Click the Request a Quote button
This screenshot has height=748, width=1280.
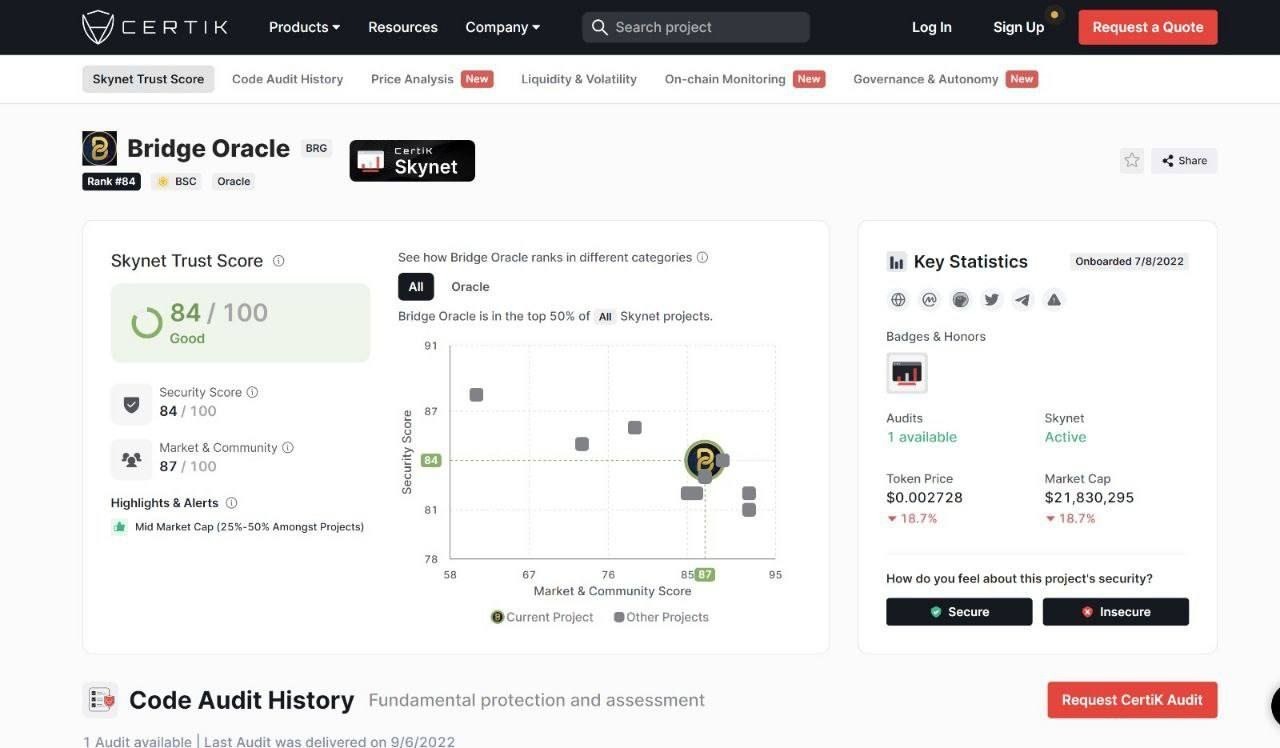pyautogui.click(x=1148, y=27)
